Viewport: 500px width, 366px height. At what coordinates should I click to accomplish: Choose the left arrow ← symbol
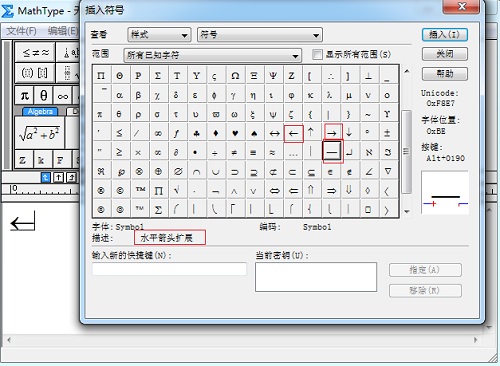coord(294,133)
